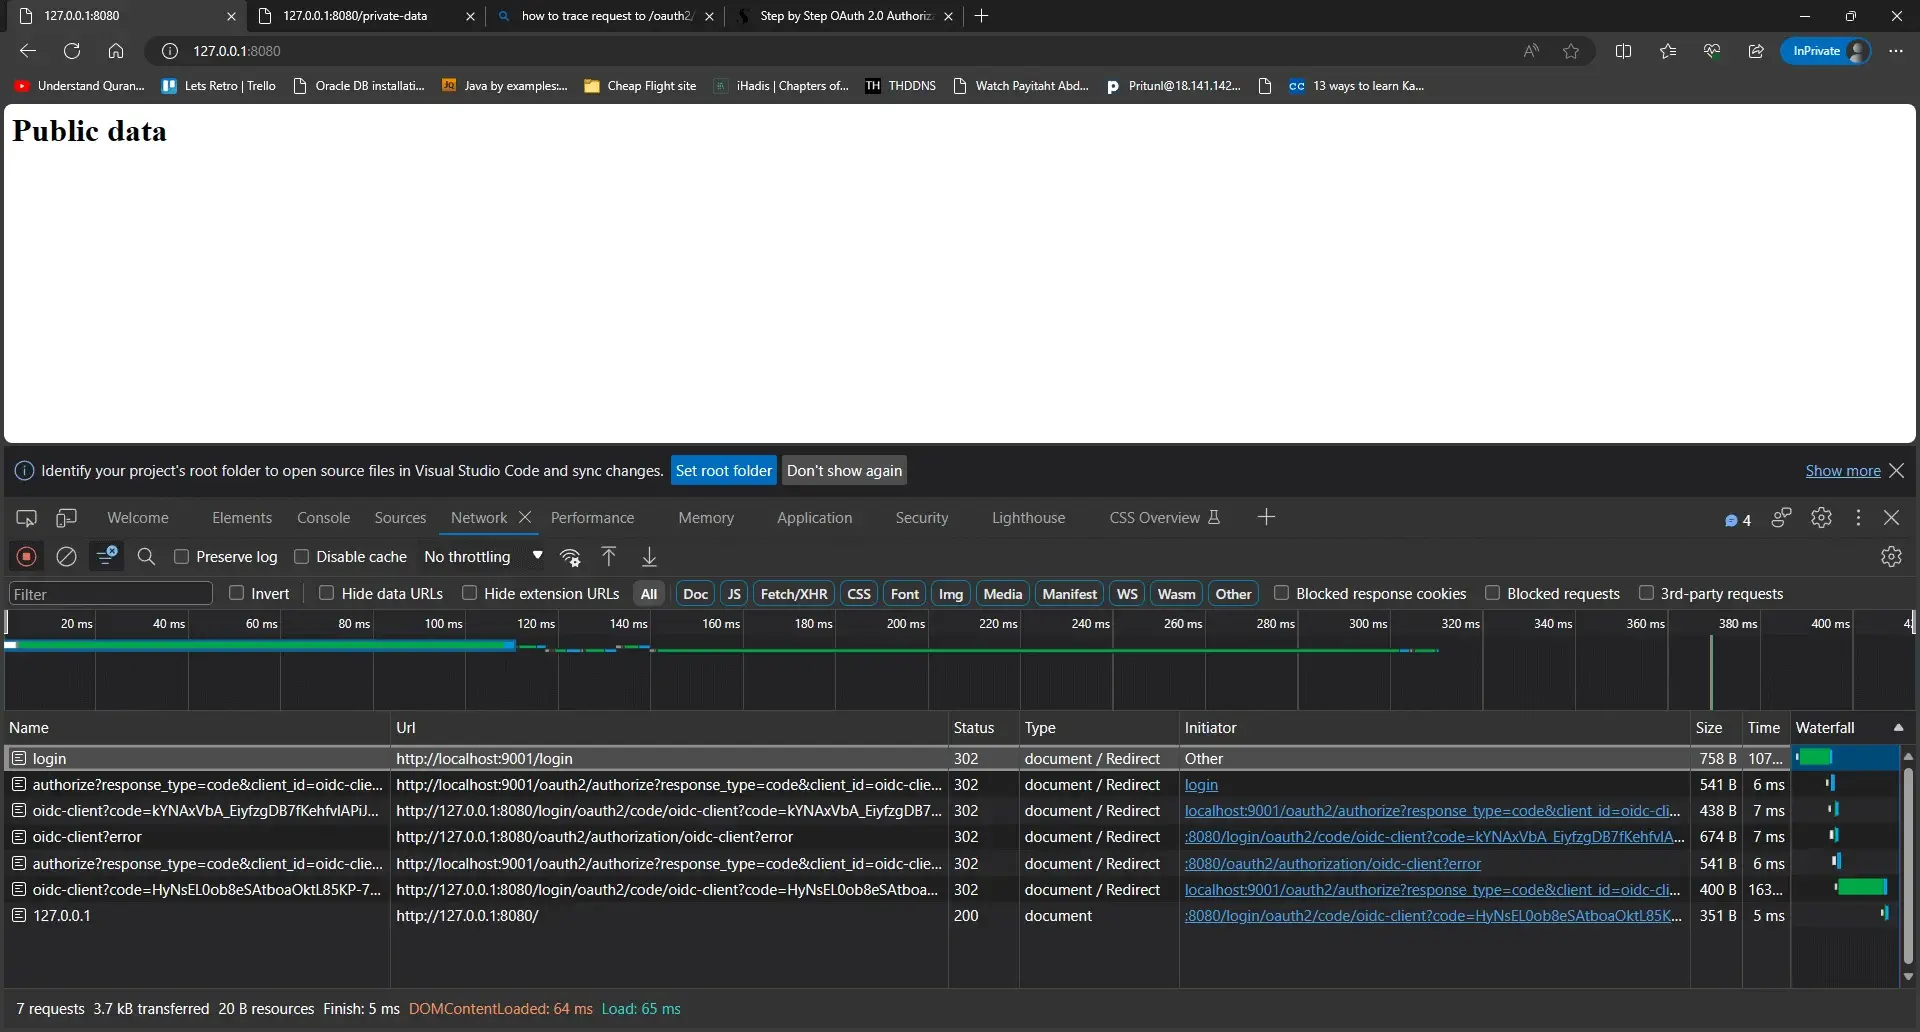This screenshot has width=1920, height=1032.
Task: Check Hide extension URLs
Action: pyautogui.click(x=469, y=593)
